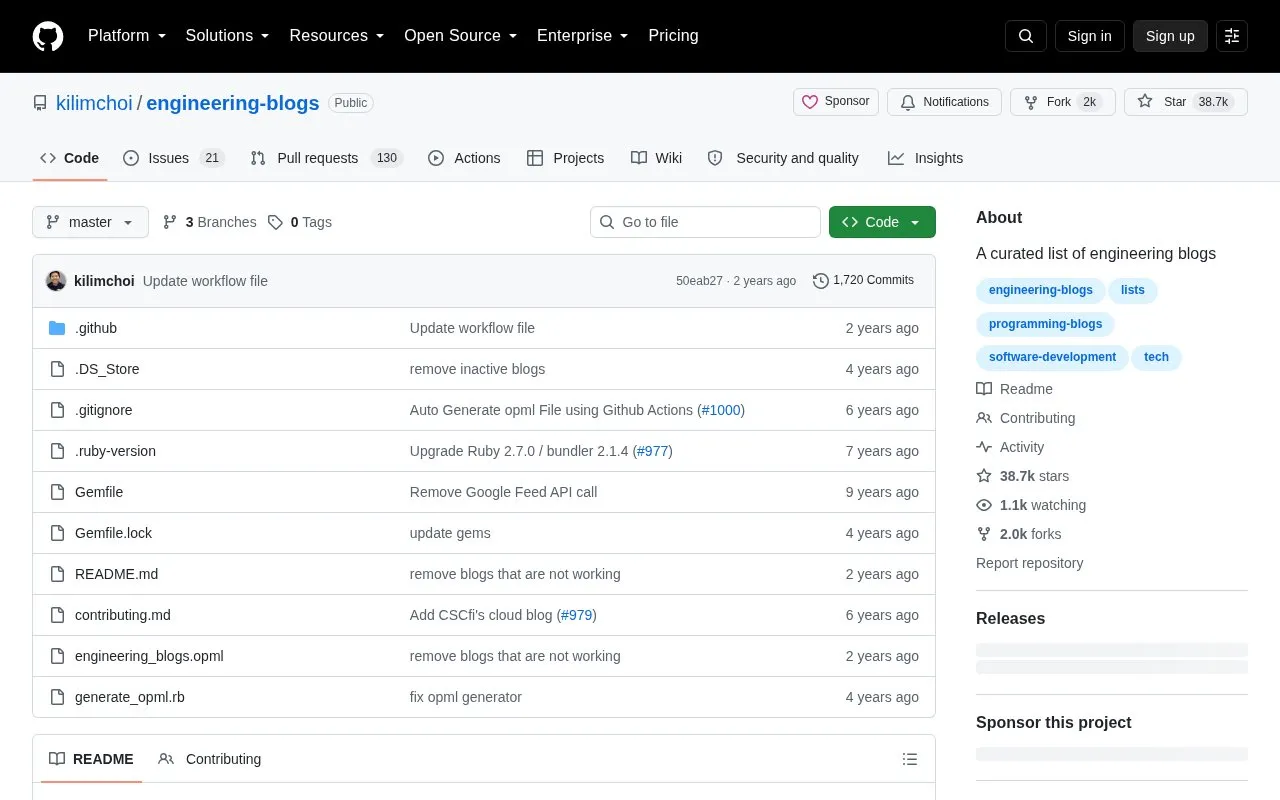Open the 1,720 Commits history
Viewport: 1280px width, 800px height.
pos(863,280)
